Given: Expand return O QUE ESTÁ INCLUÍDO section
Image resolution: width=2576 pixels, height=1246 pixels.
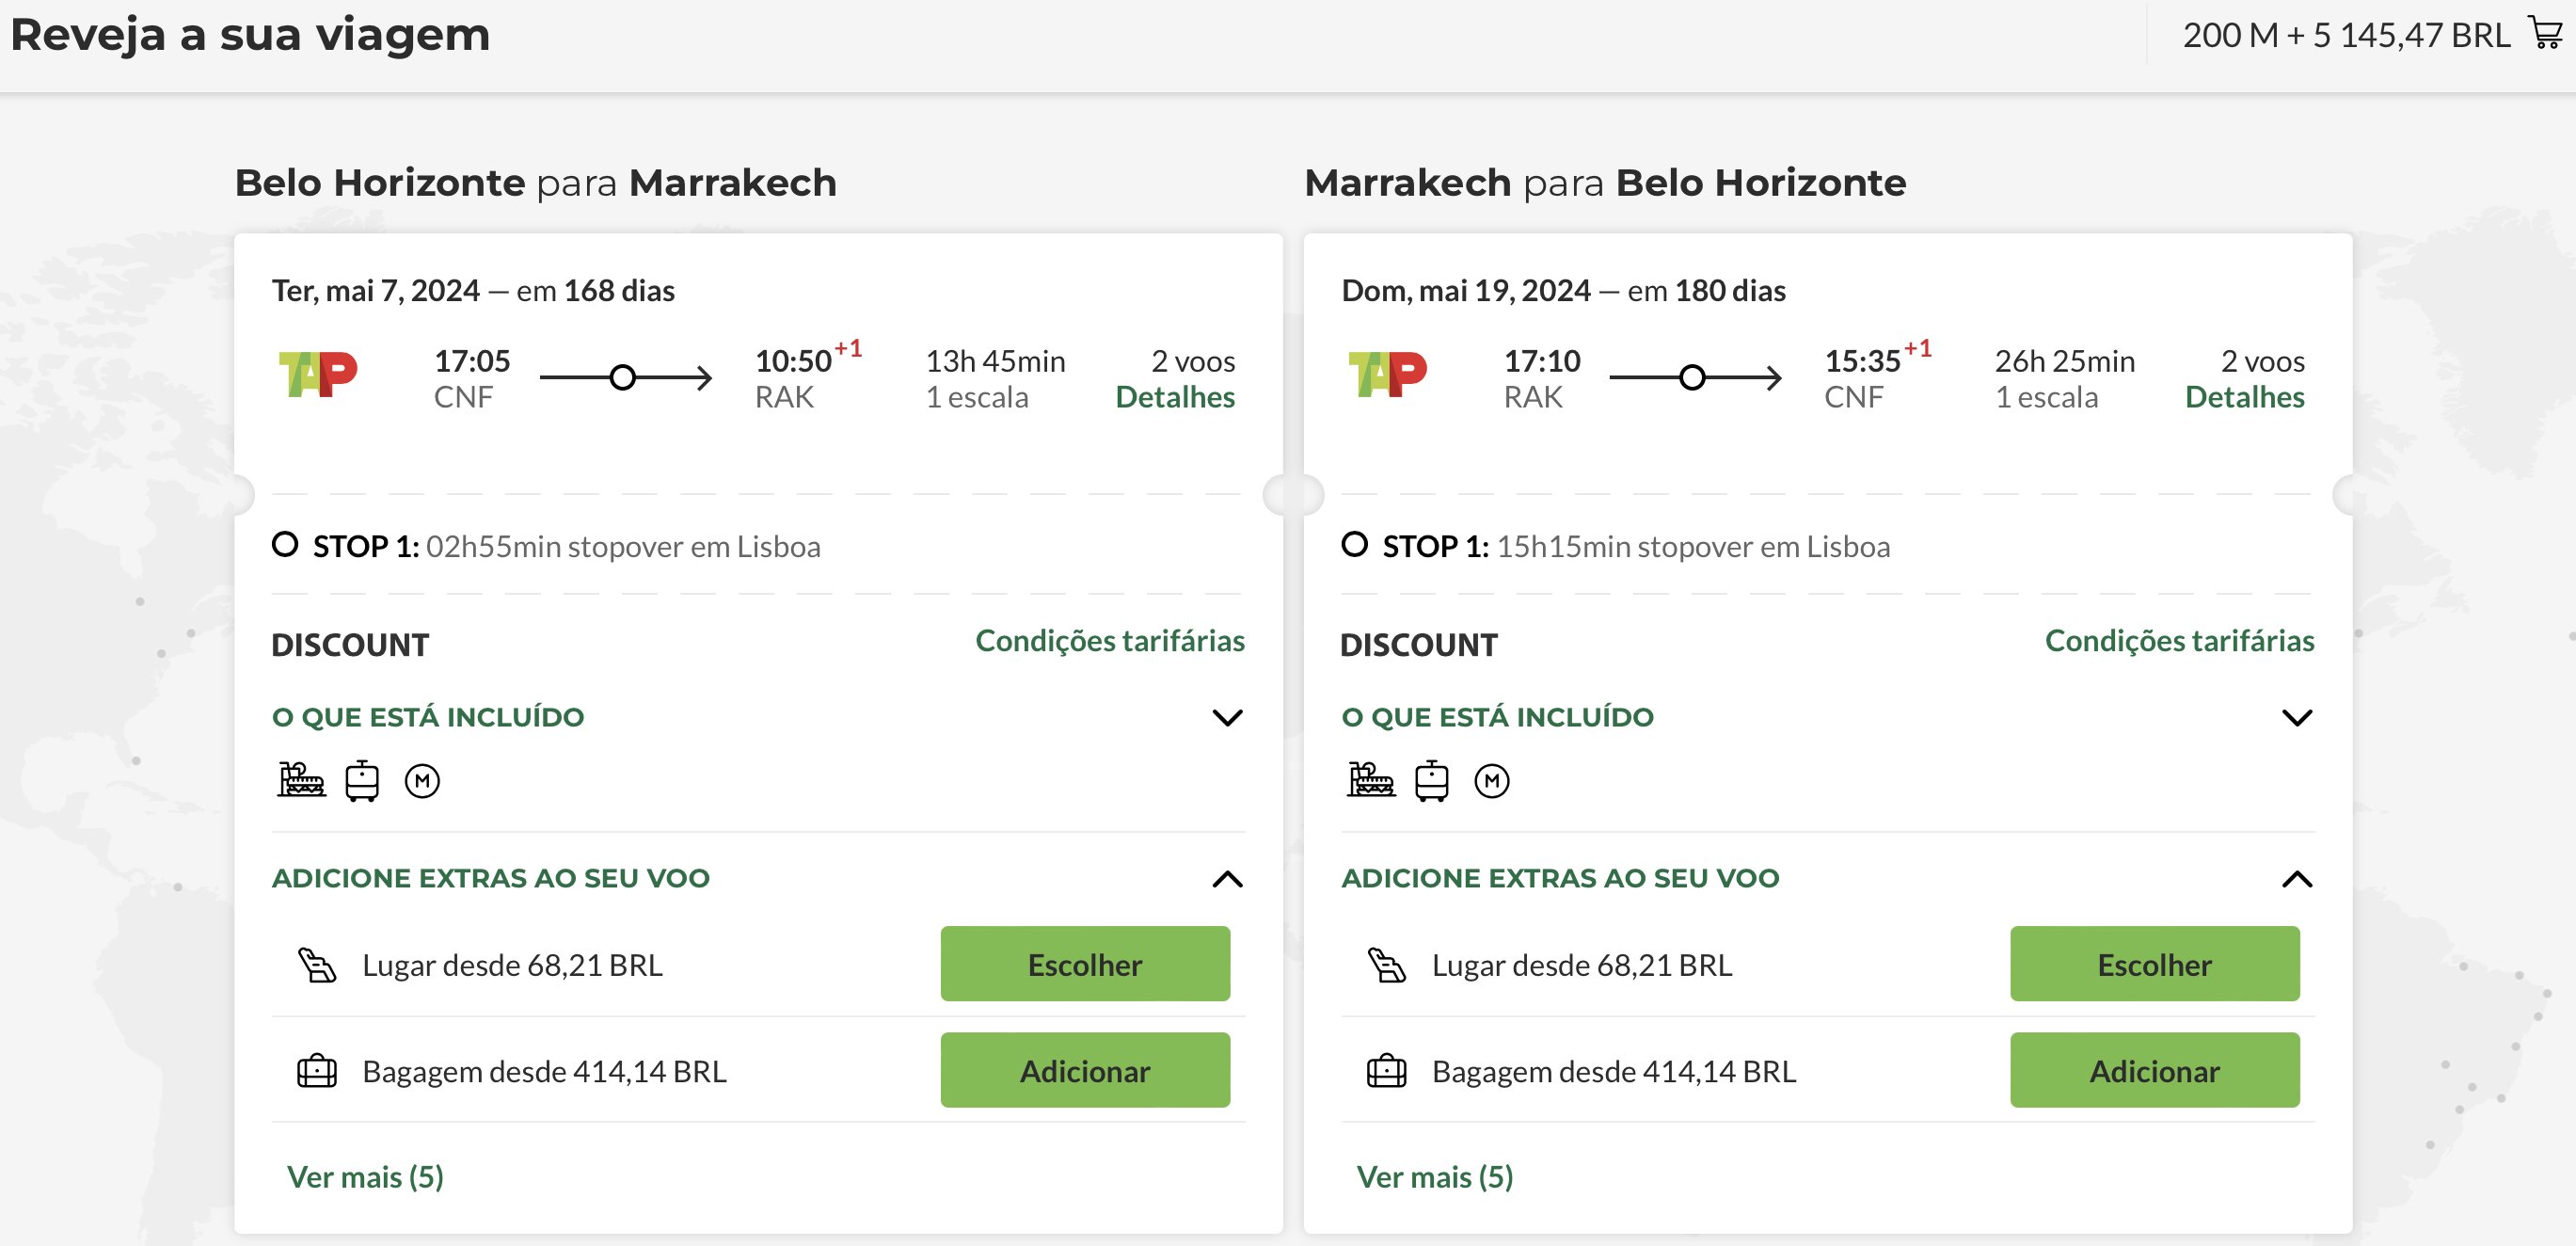Looking at the screenshot, I should click(x=2297, y=717).
